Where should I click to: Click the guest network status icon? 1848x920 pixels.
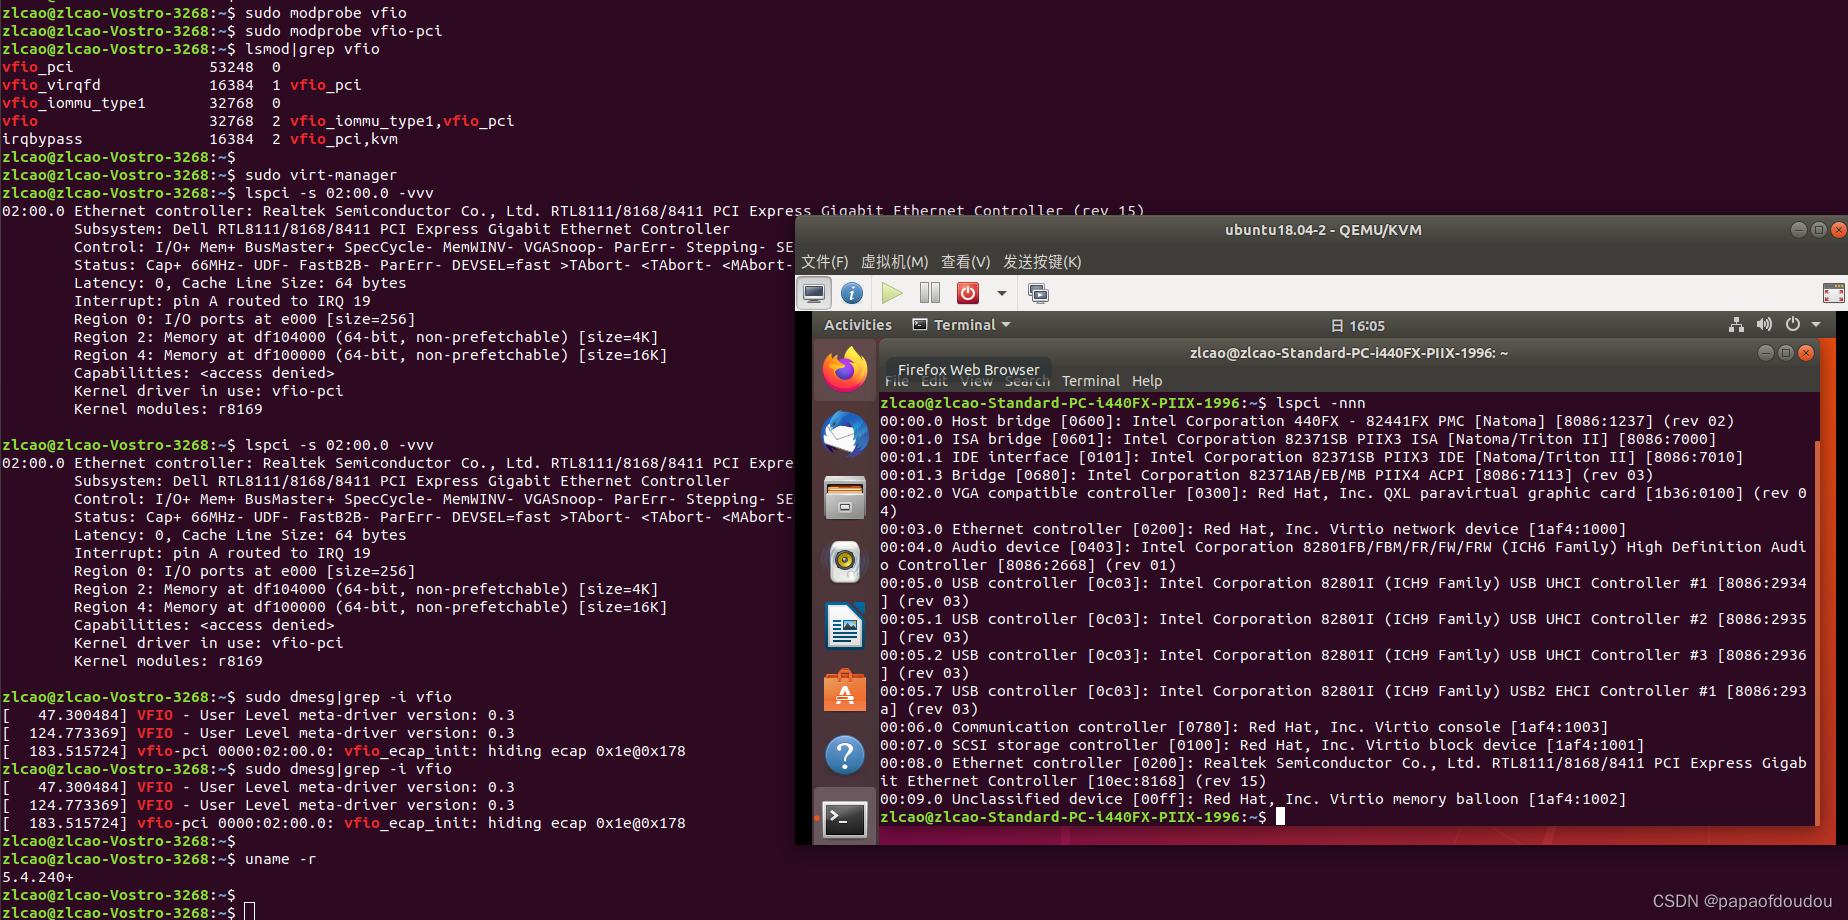point(1736,325)
